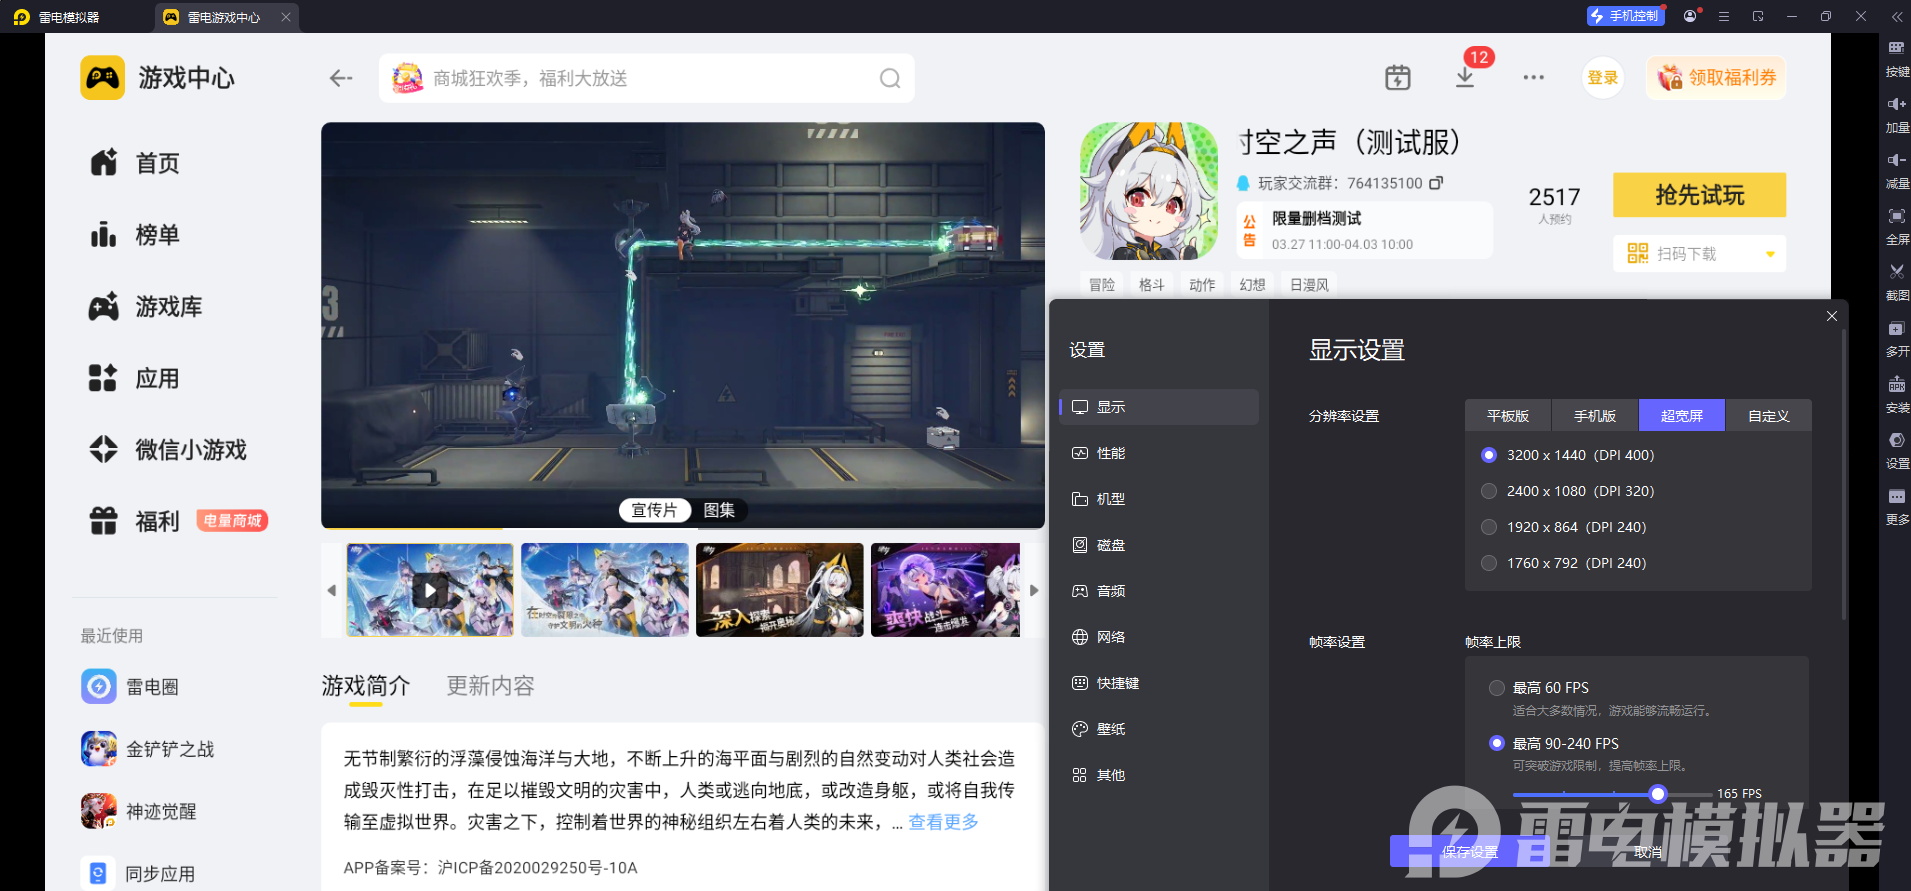Open the keyboard mapping icon
The width and height of the screenshot is (1911, 891).
tap(1896, 48)
